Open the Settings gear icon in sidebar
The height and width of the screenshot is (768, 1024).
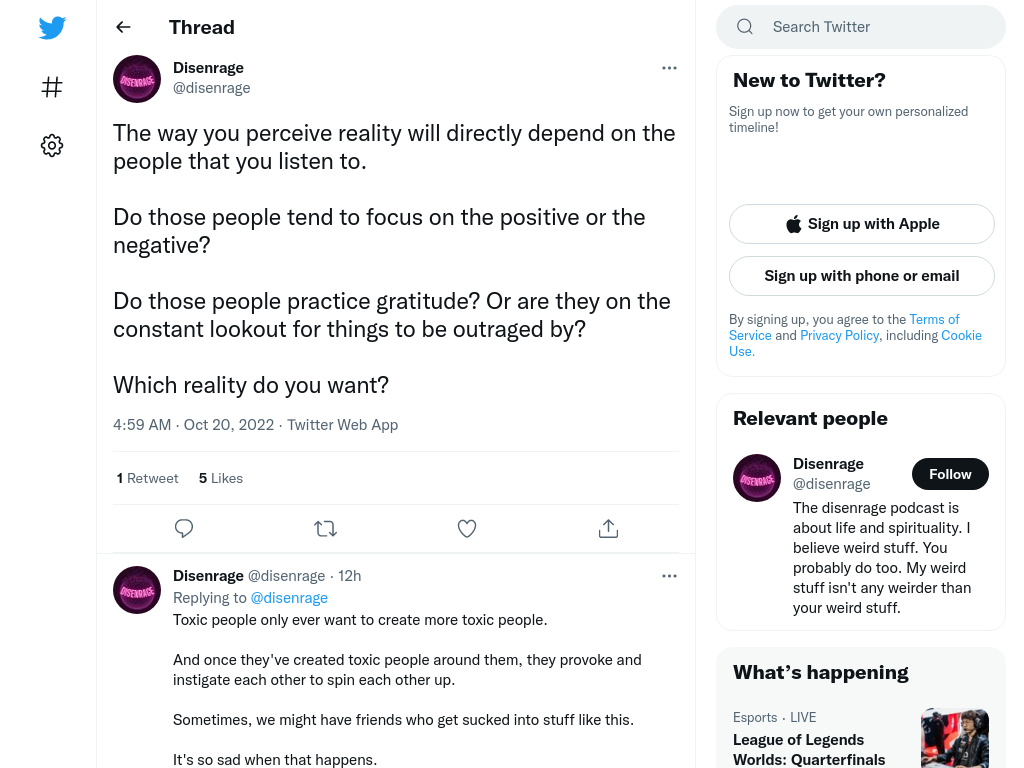tap(52, 145)
